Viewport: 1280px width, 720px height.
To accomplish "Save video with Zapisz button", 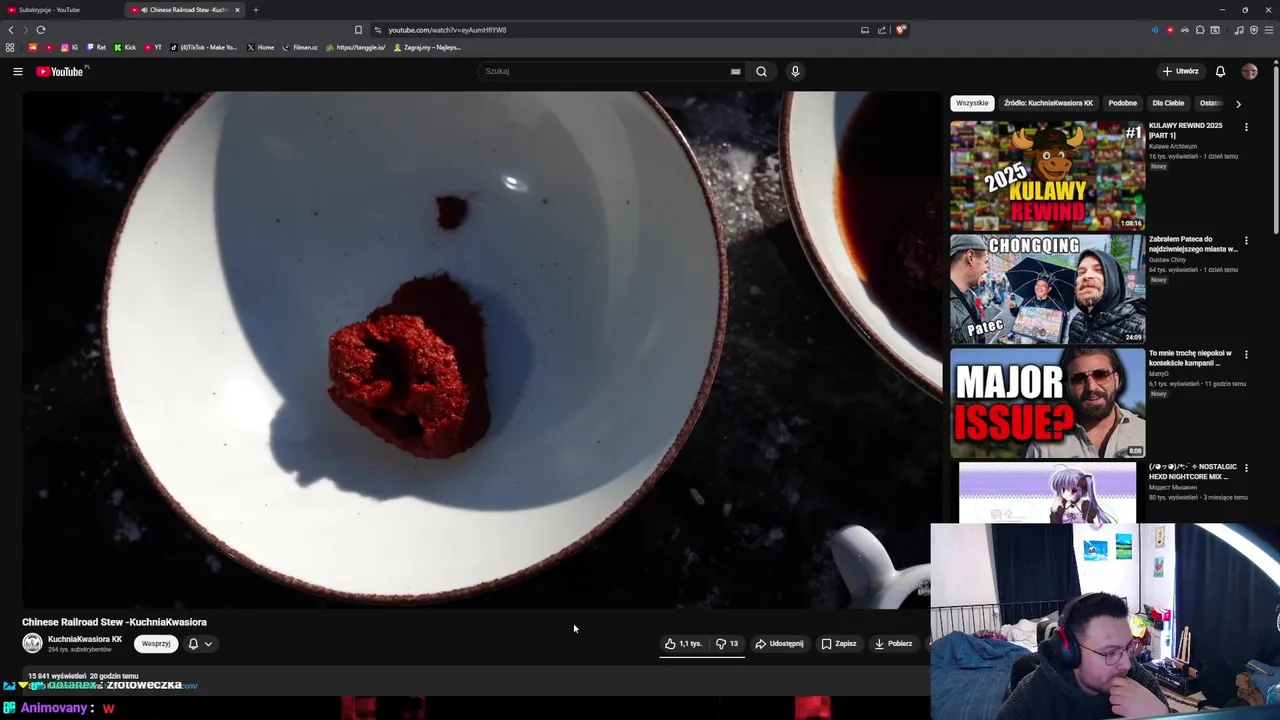I will click(839, 644).
